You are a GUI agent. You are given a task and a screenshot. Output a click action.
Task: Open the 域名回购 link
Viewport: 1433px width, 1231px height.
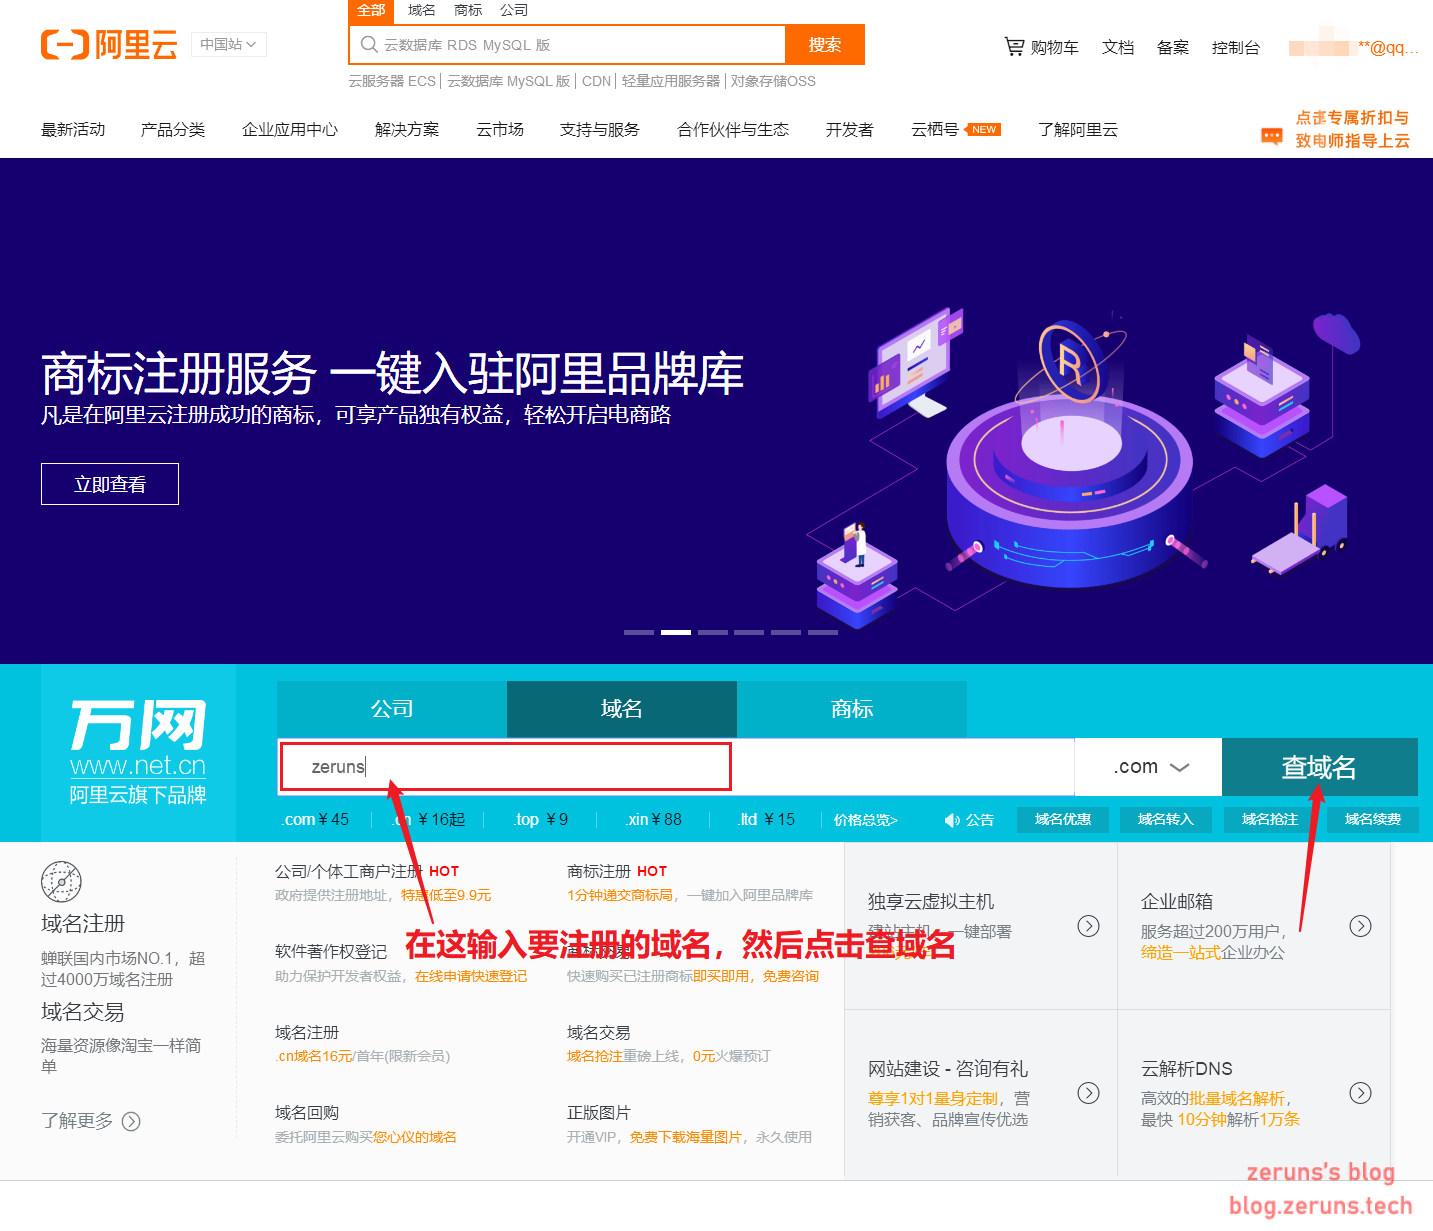(x=307, y=1112)
